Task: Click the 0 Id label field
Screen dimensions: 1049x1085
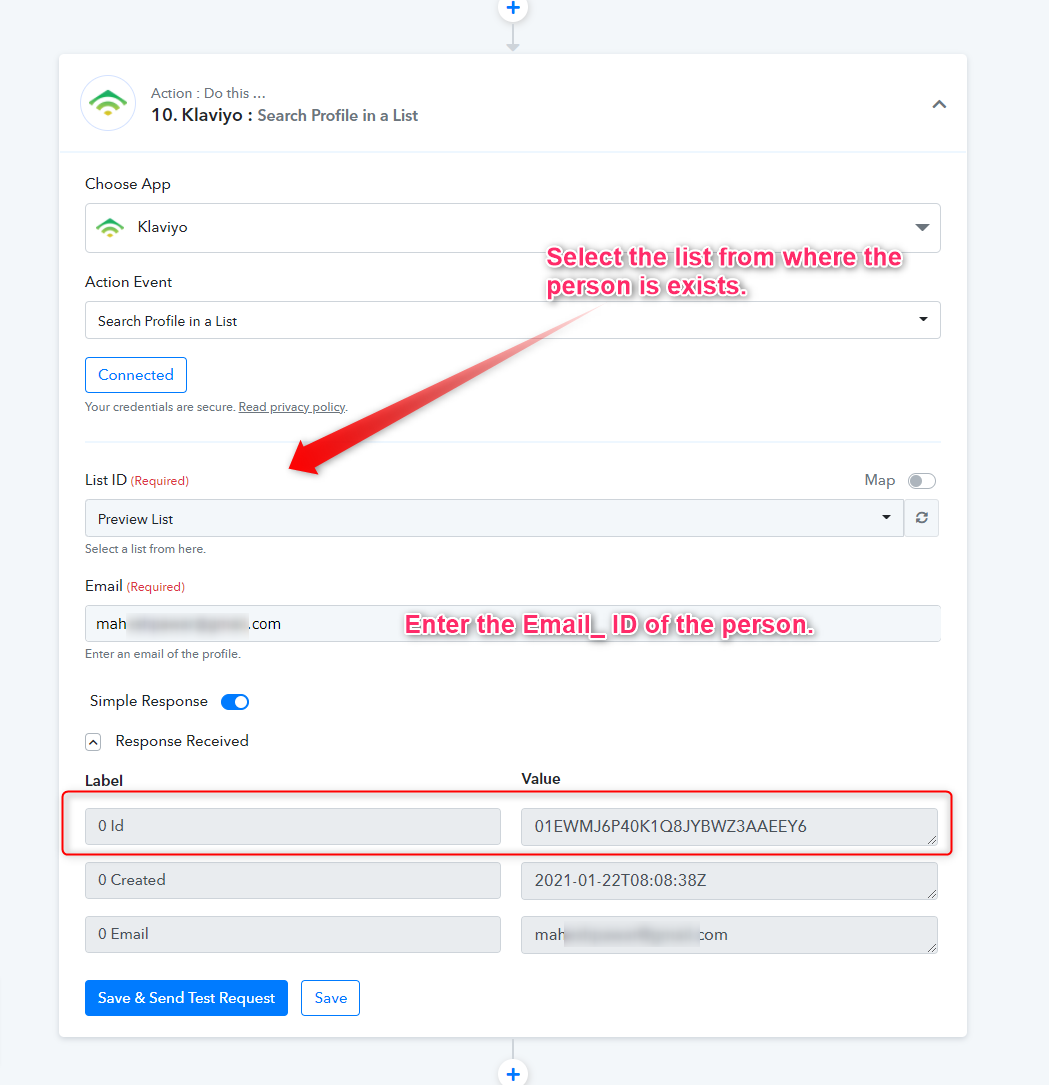Action: tap(293, 826)
